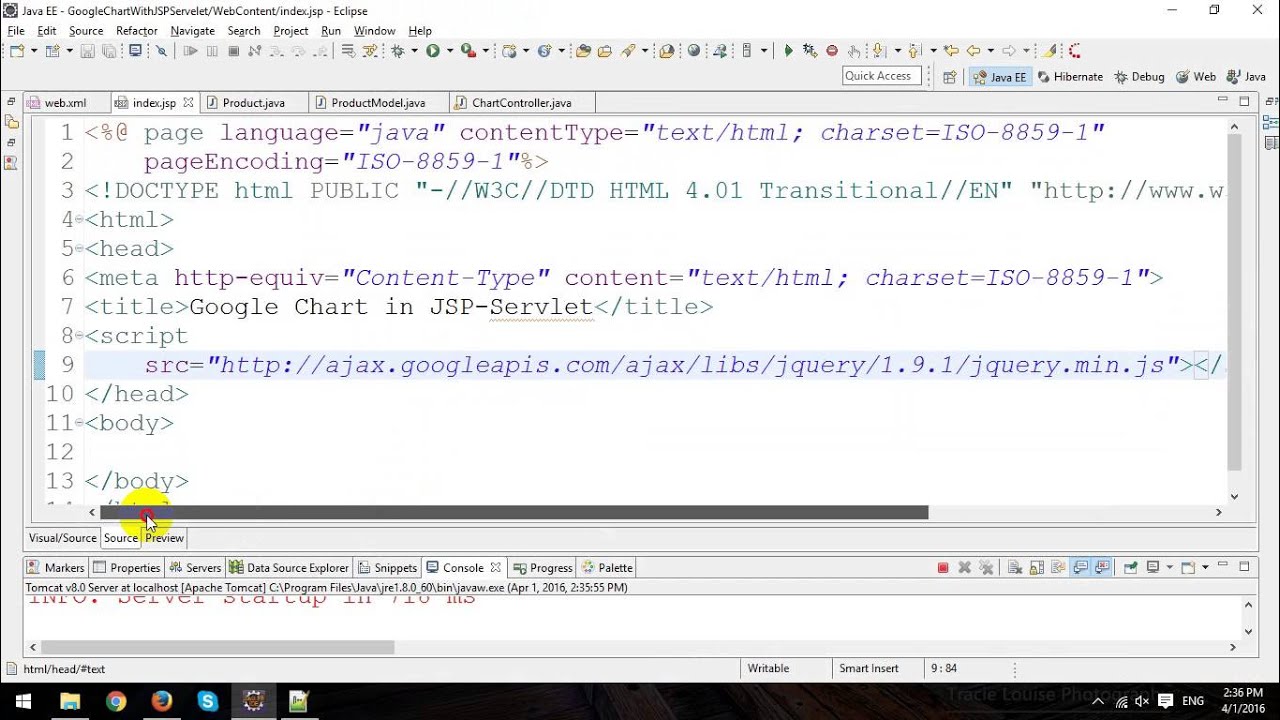The image size is (1280, 720).
Task: Open the Data Source Explorer tab
Action: click(x=289, y=568)
